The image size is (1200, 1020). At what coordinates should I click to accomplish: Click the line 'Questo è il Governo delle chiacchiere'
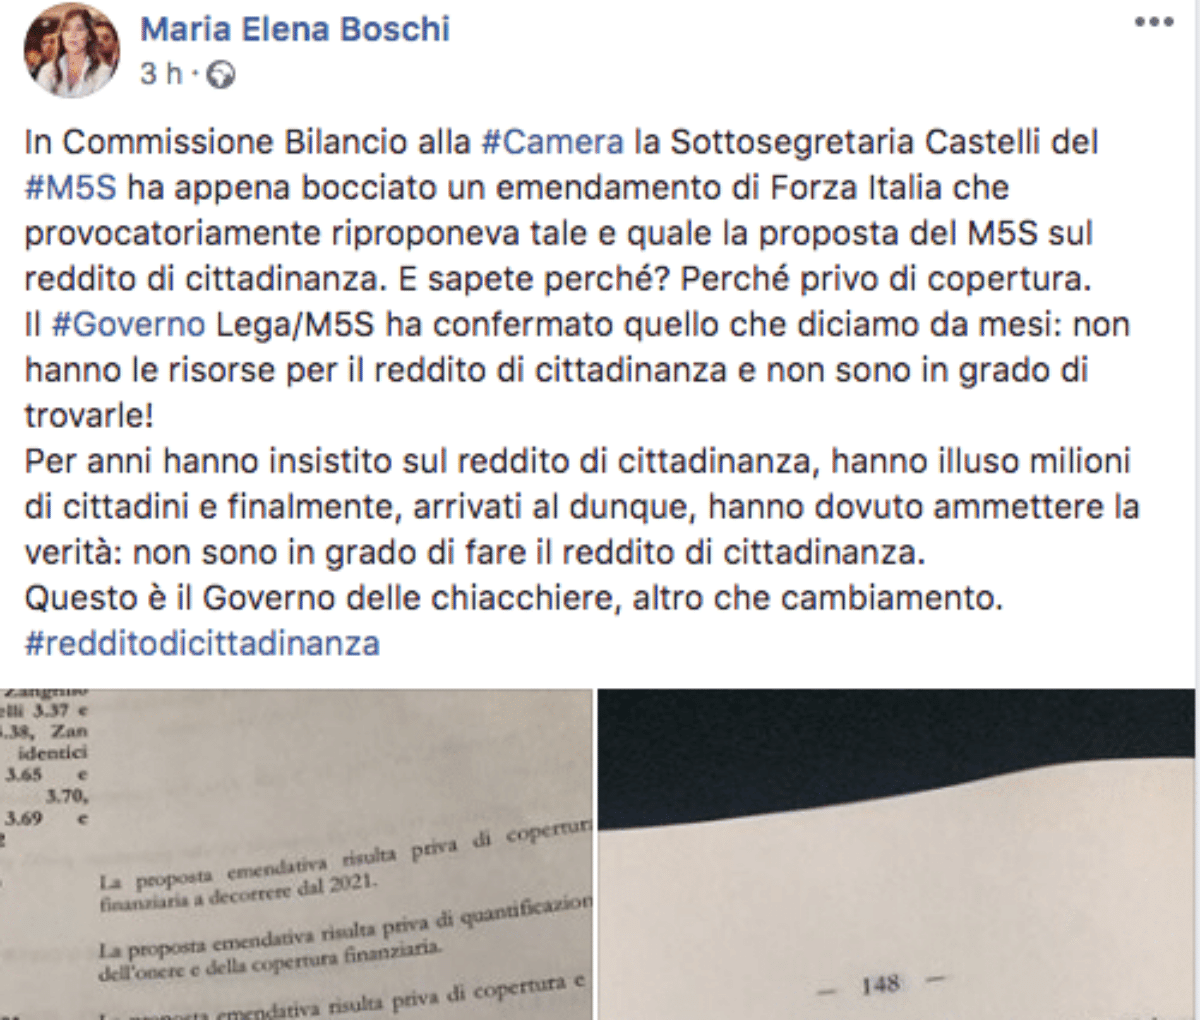pos(513,598)
